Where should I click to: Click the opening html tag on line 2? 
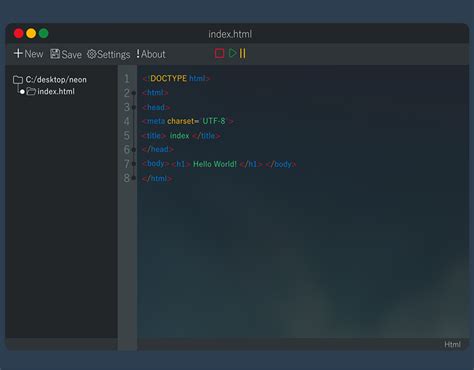155,93
